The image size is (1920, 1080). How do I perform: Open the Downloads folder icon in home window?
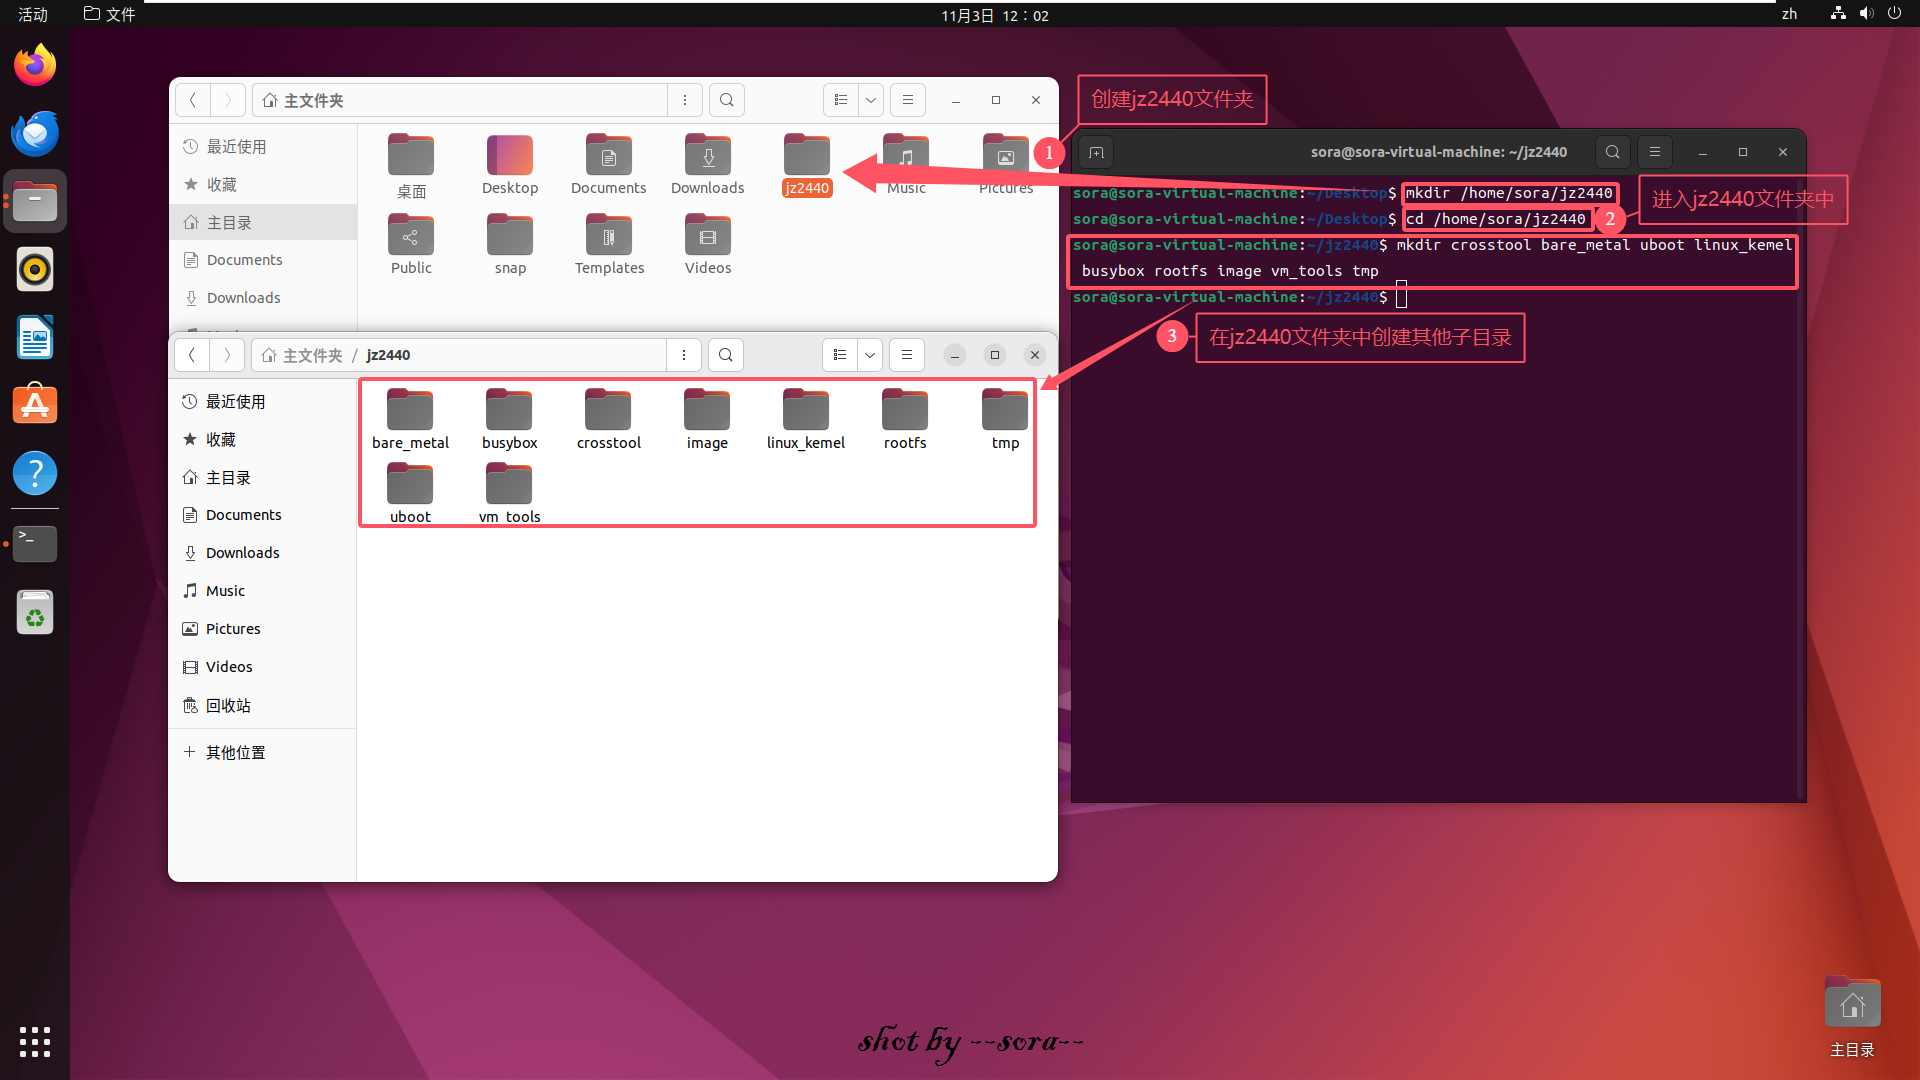(708, 165)
